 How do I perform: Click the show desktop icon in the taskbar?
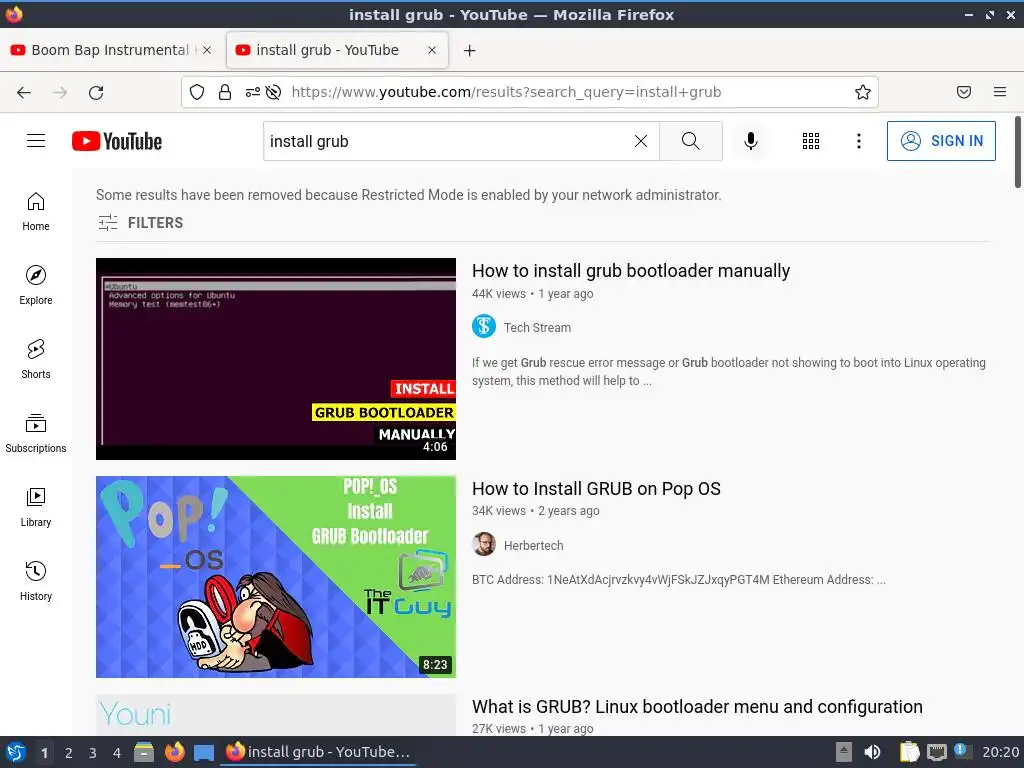click(204, 753)
